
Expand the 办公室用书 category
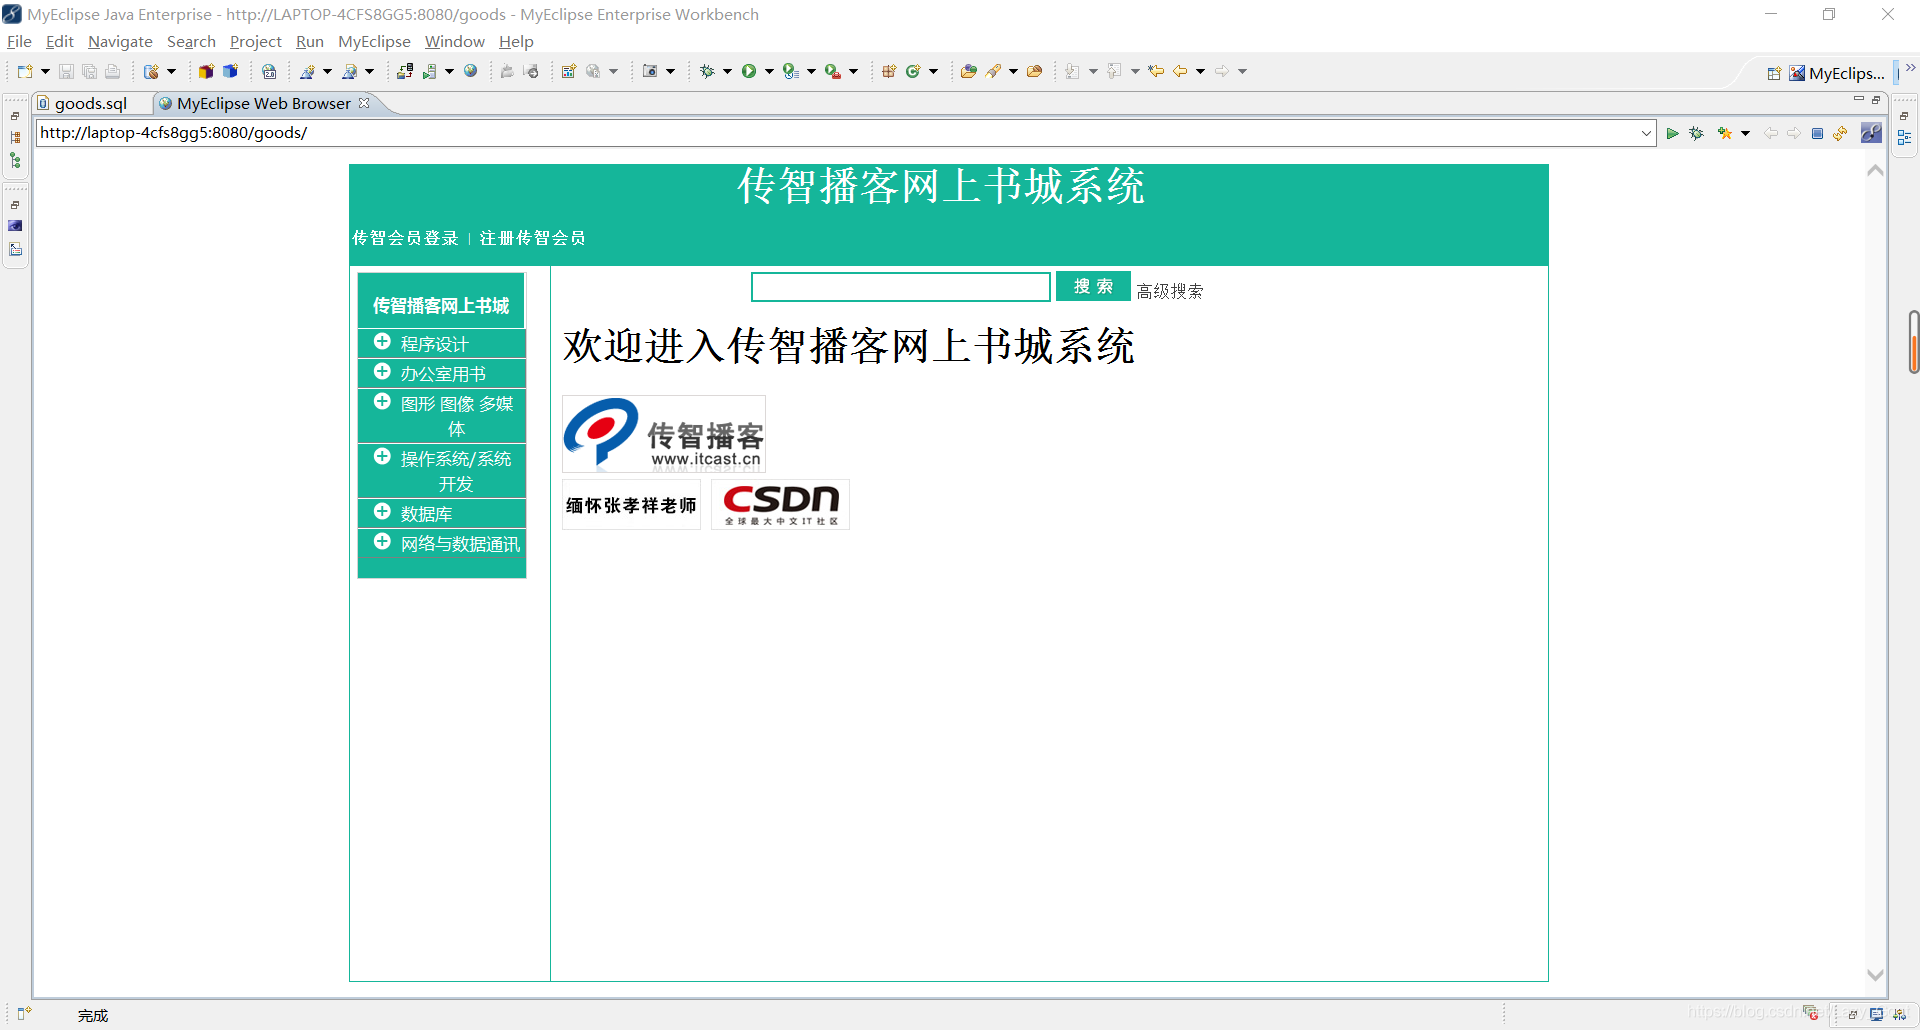[382, 372]
